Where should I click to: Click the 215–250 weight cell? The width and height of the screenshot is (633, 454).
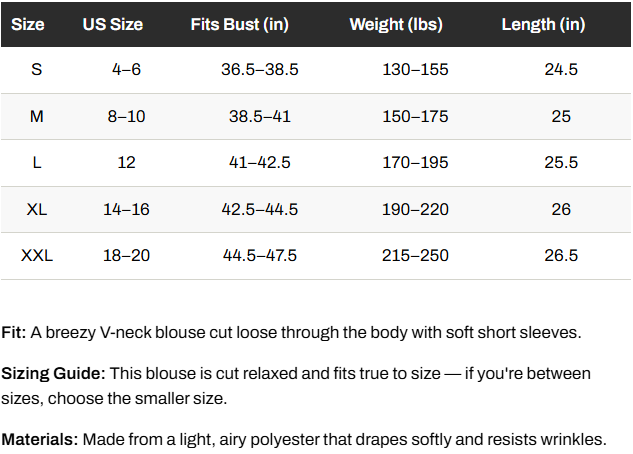415,255
